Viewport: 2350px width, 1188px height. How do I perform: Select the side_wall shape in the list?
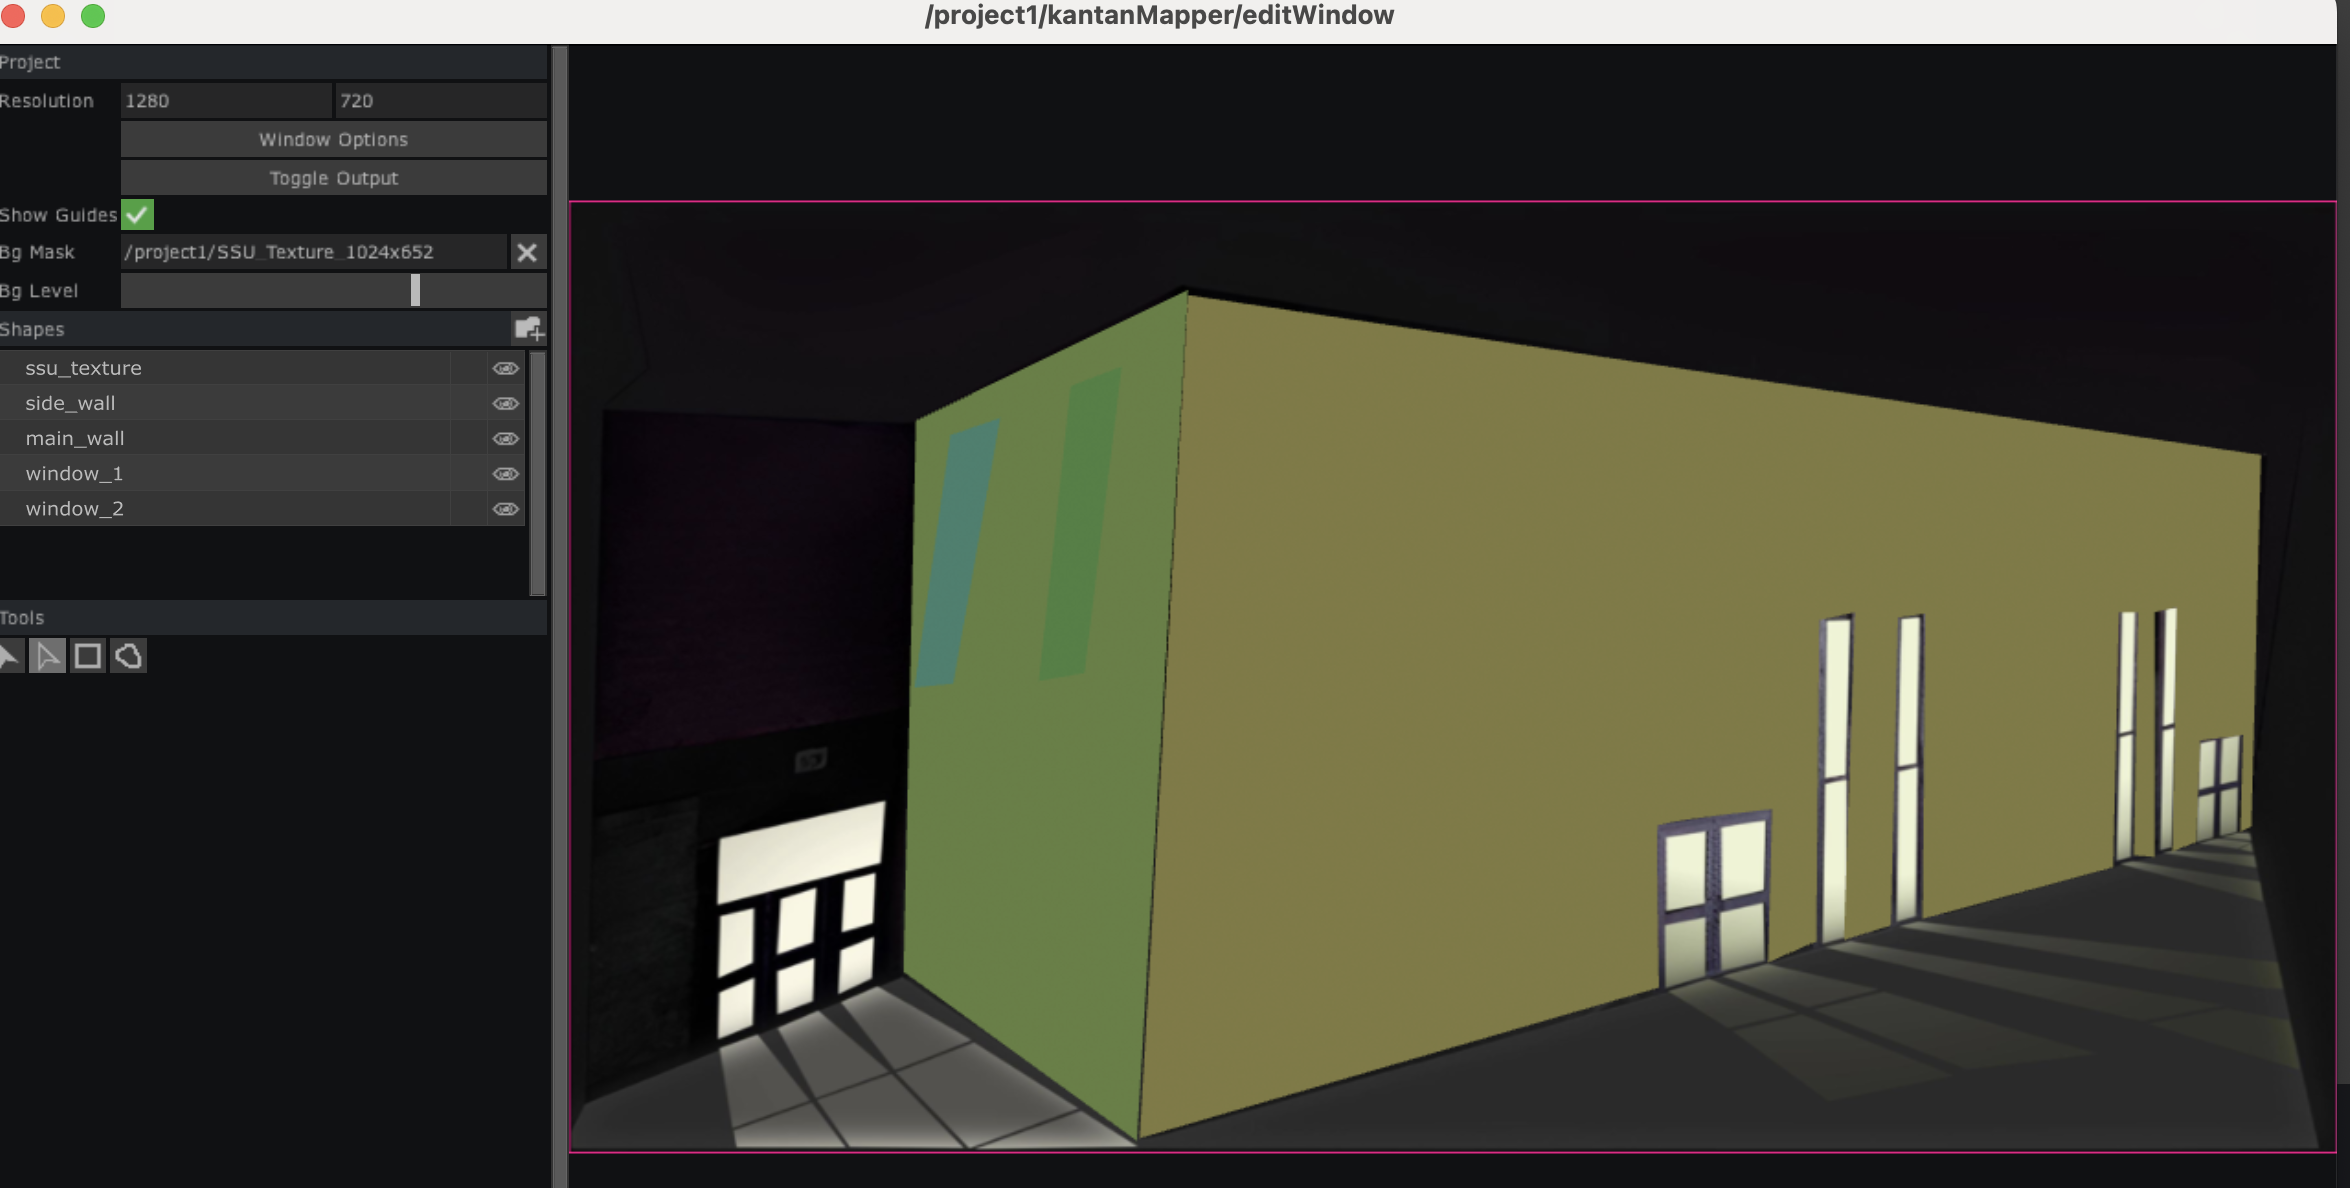(70, 403)
